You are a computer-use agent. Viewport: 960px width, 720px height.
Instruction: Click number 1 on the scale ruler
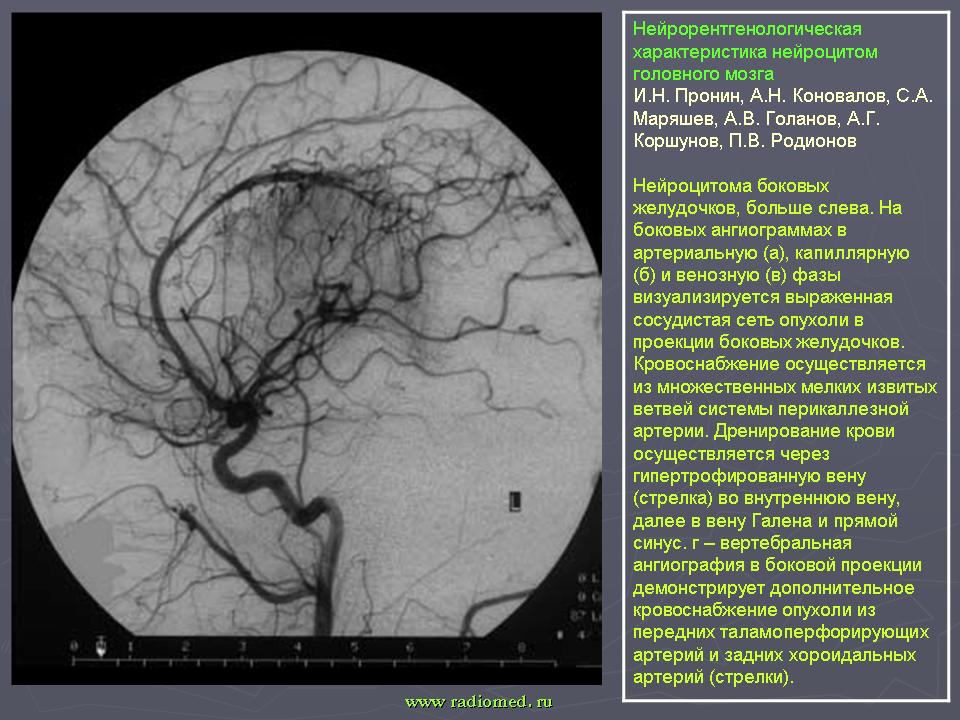click(131, 648)
